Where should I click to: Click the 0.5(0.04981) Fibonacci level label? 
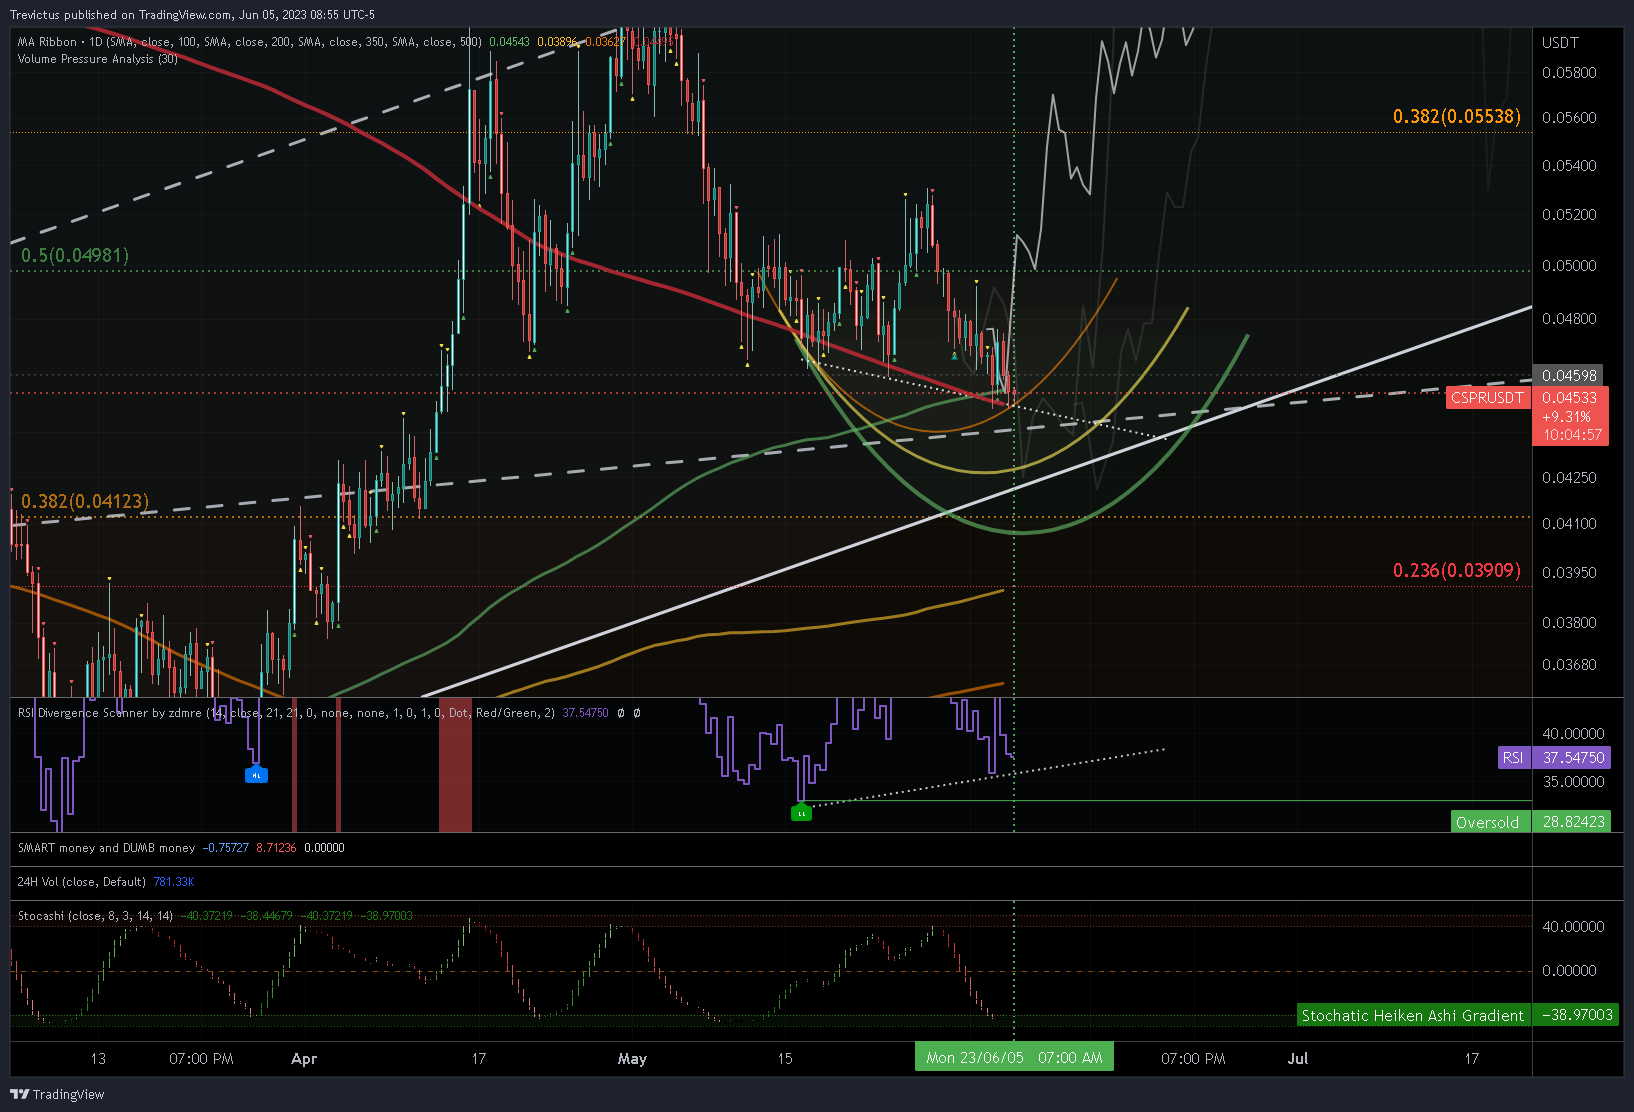tap(75, 255)
